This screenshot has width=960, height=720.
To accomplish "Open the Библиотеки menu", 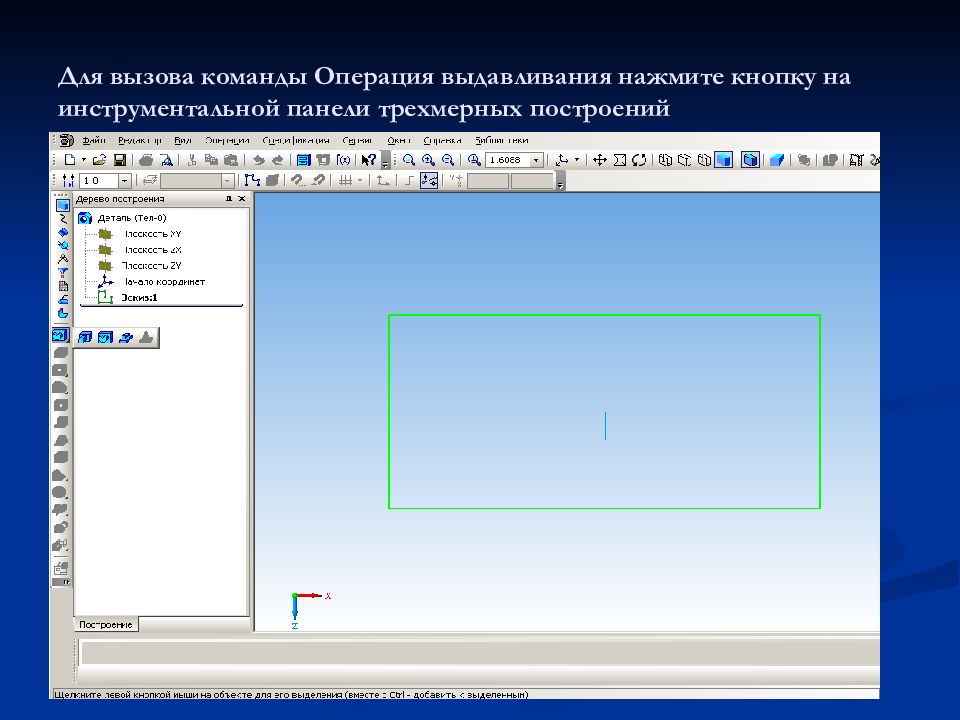I will 502,140.
